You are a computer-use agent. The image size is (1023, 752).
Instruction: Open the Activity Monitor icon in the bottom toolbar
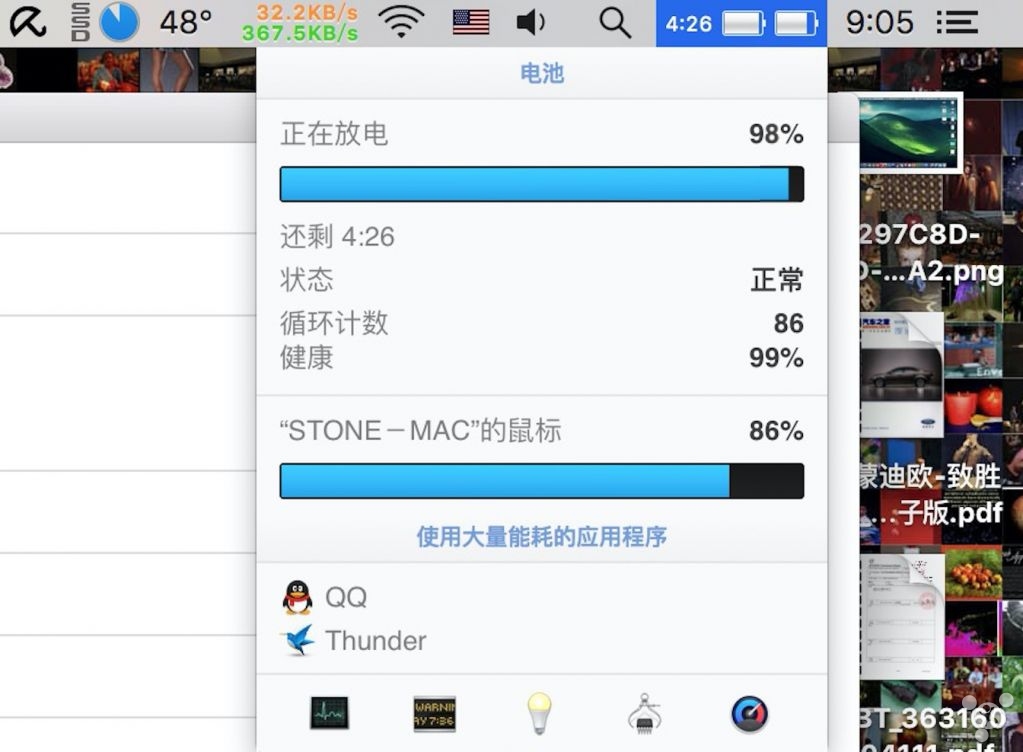(x=329, y=713)
